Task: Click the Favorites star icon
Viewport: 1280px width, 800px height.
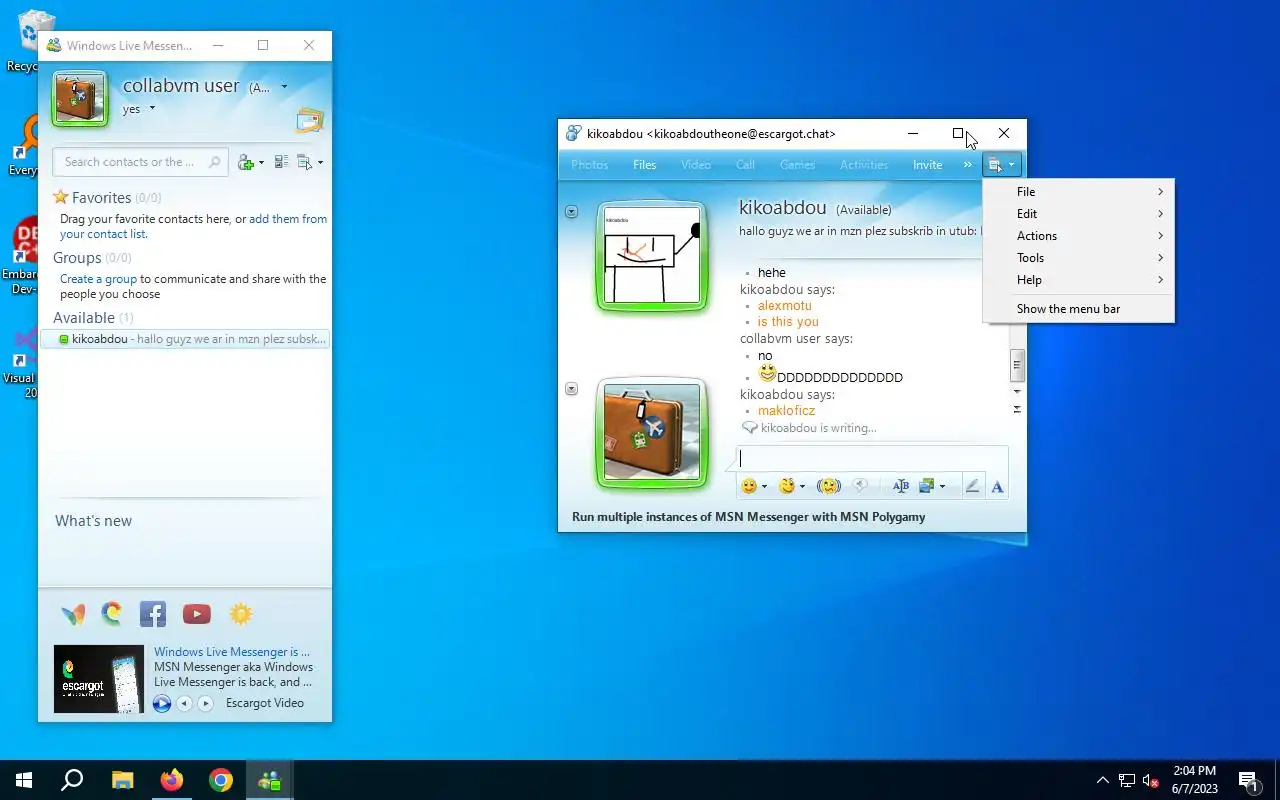Action: [x=61, y=197]
